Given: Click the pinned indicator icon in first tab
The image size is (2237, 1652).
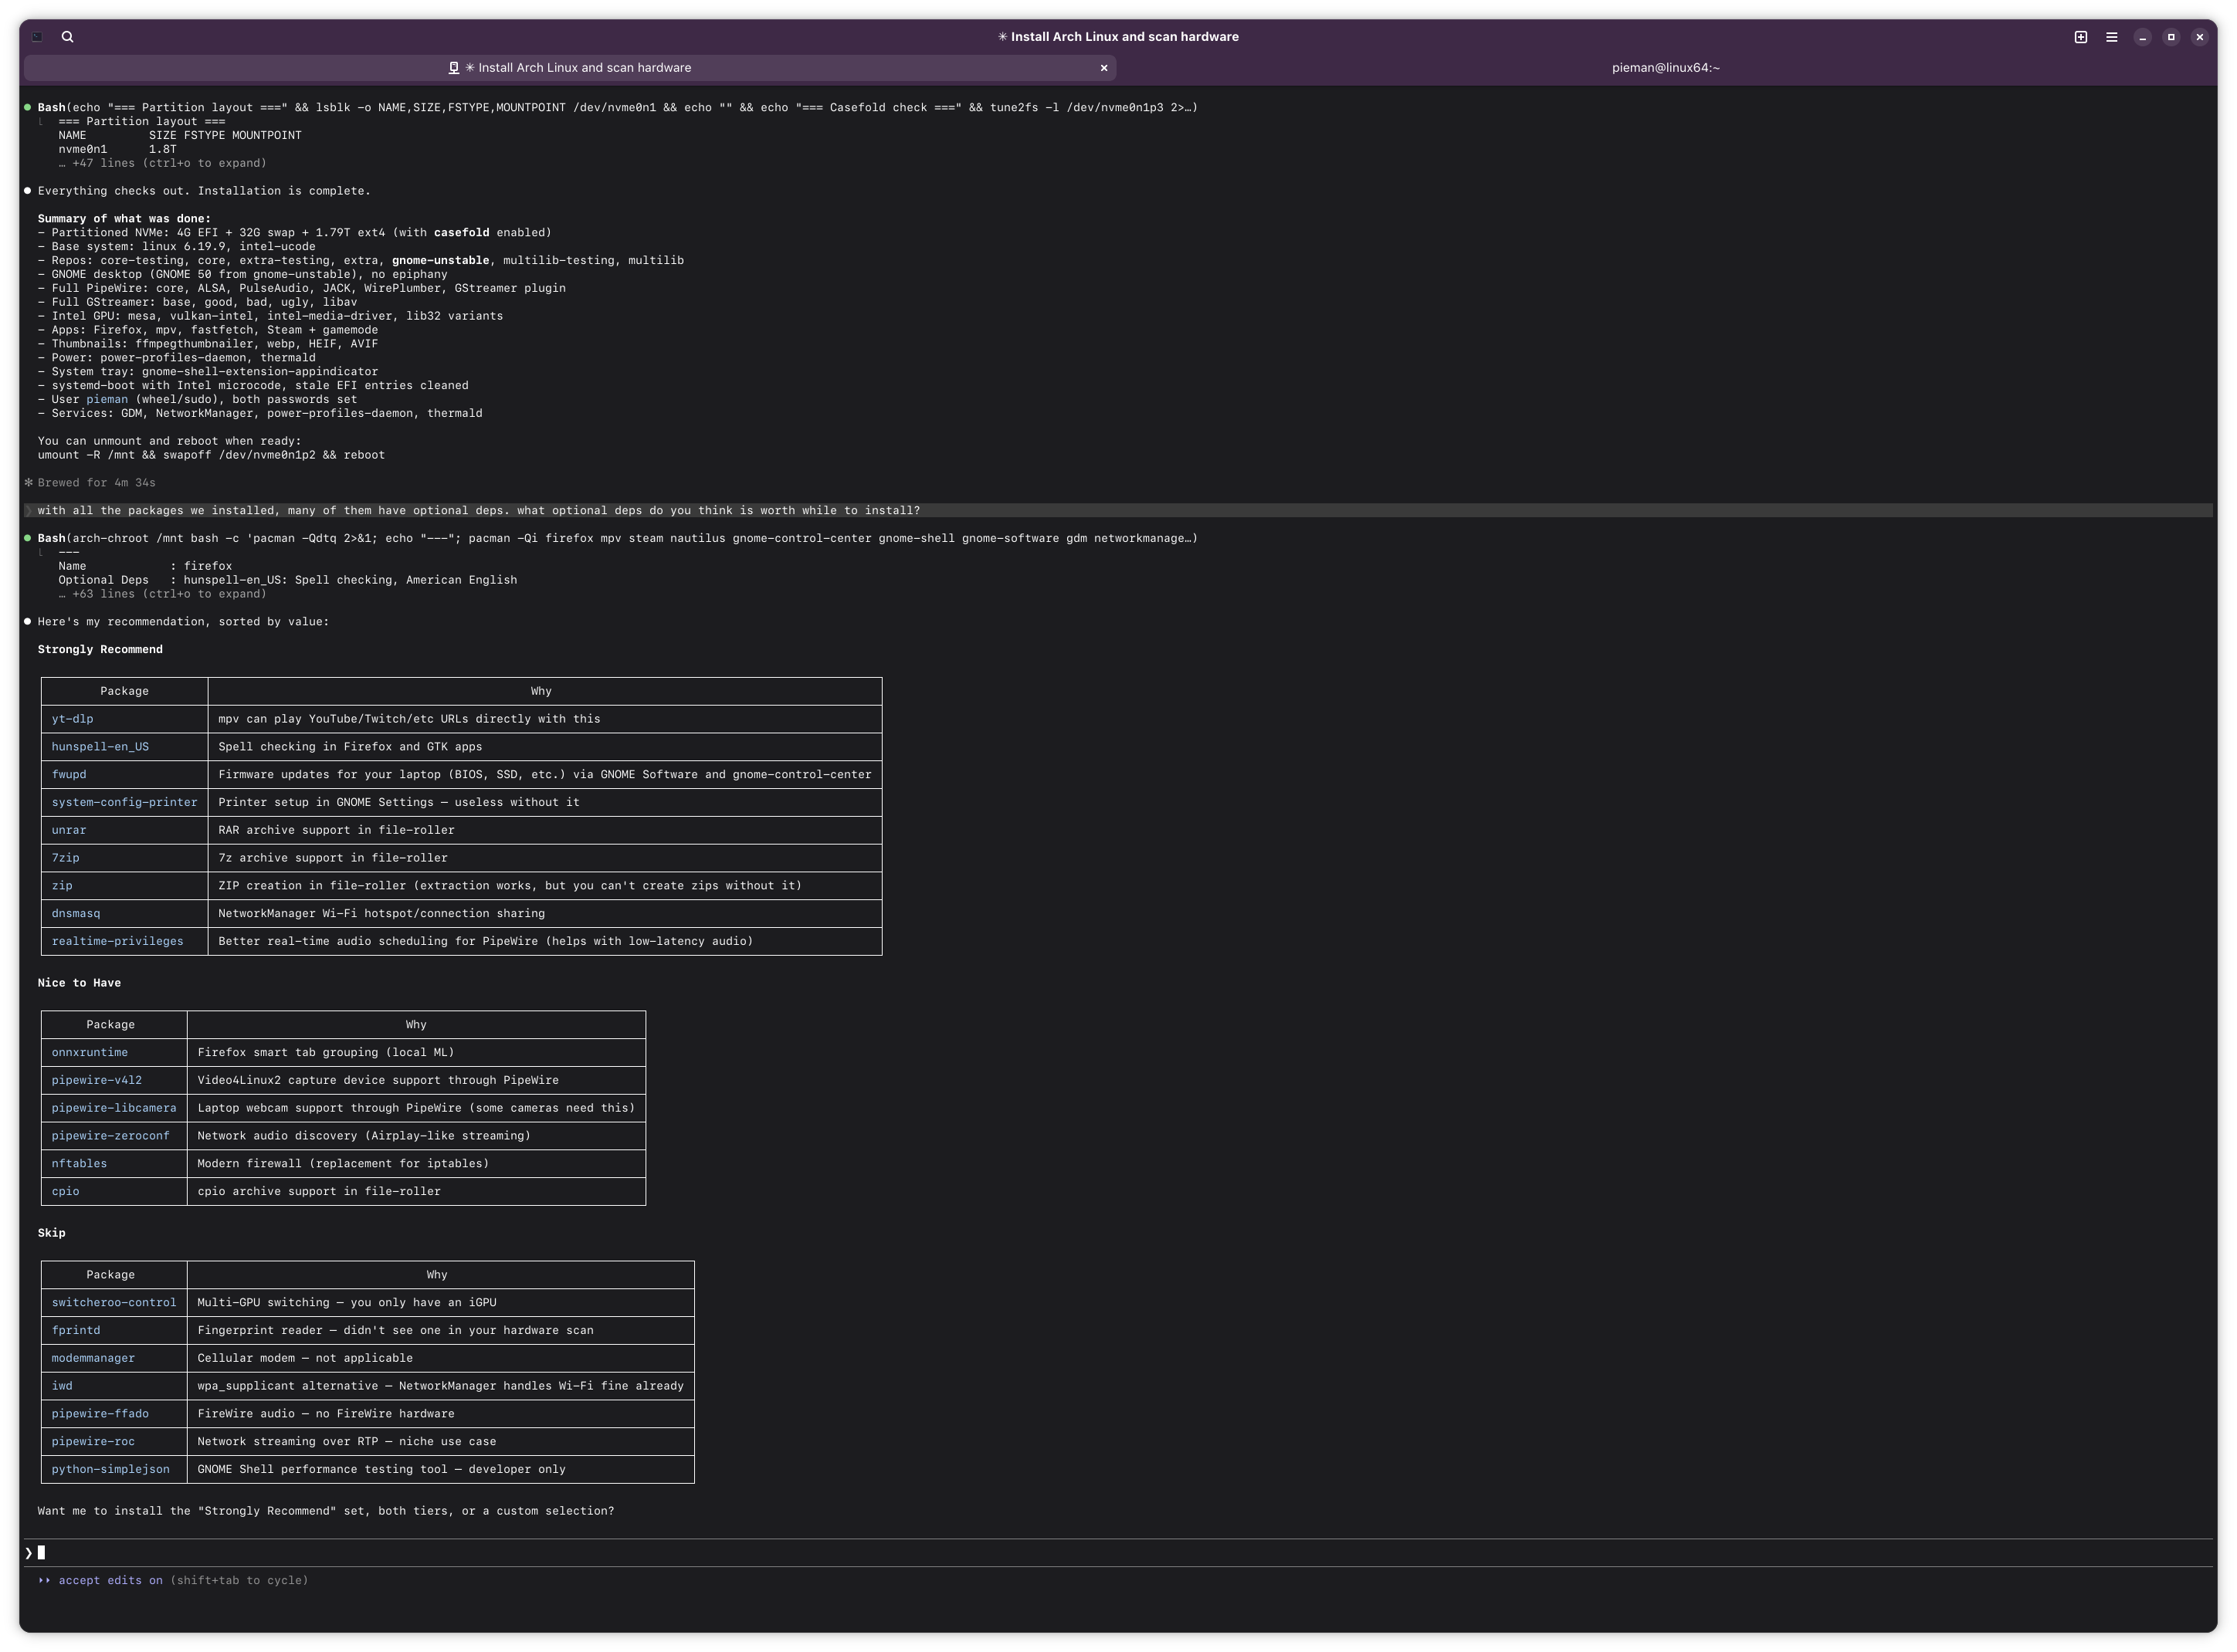Looking at the screenshot, I should point(453,68).
